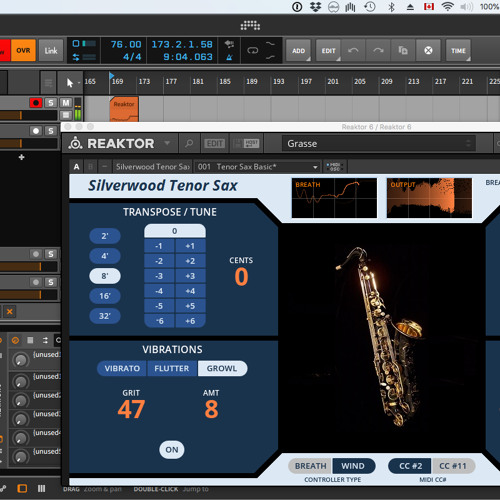Screen dimensions: 500x500
Task: Select CC #11 MIDI controller
Action: click(x=453, y=466)
